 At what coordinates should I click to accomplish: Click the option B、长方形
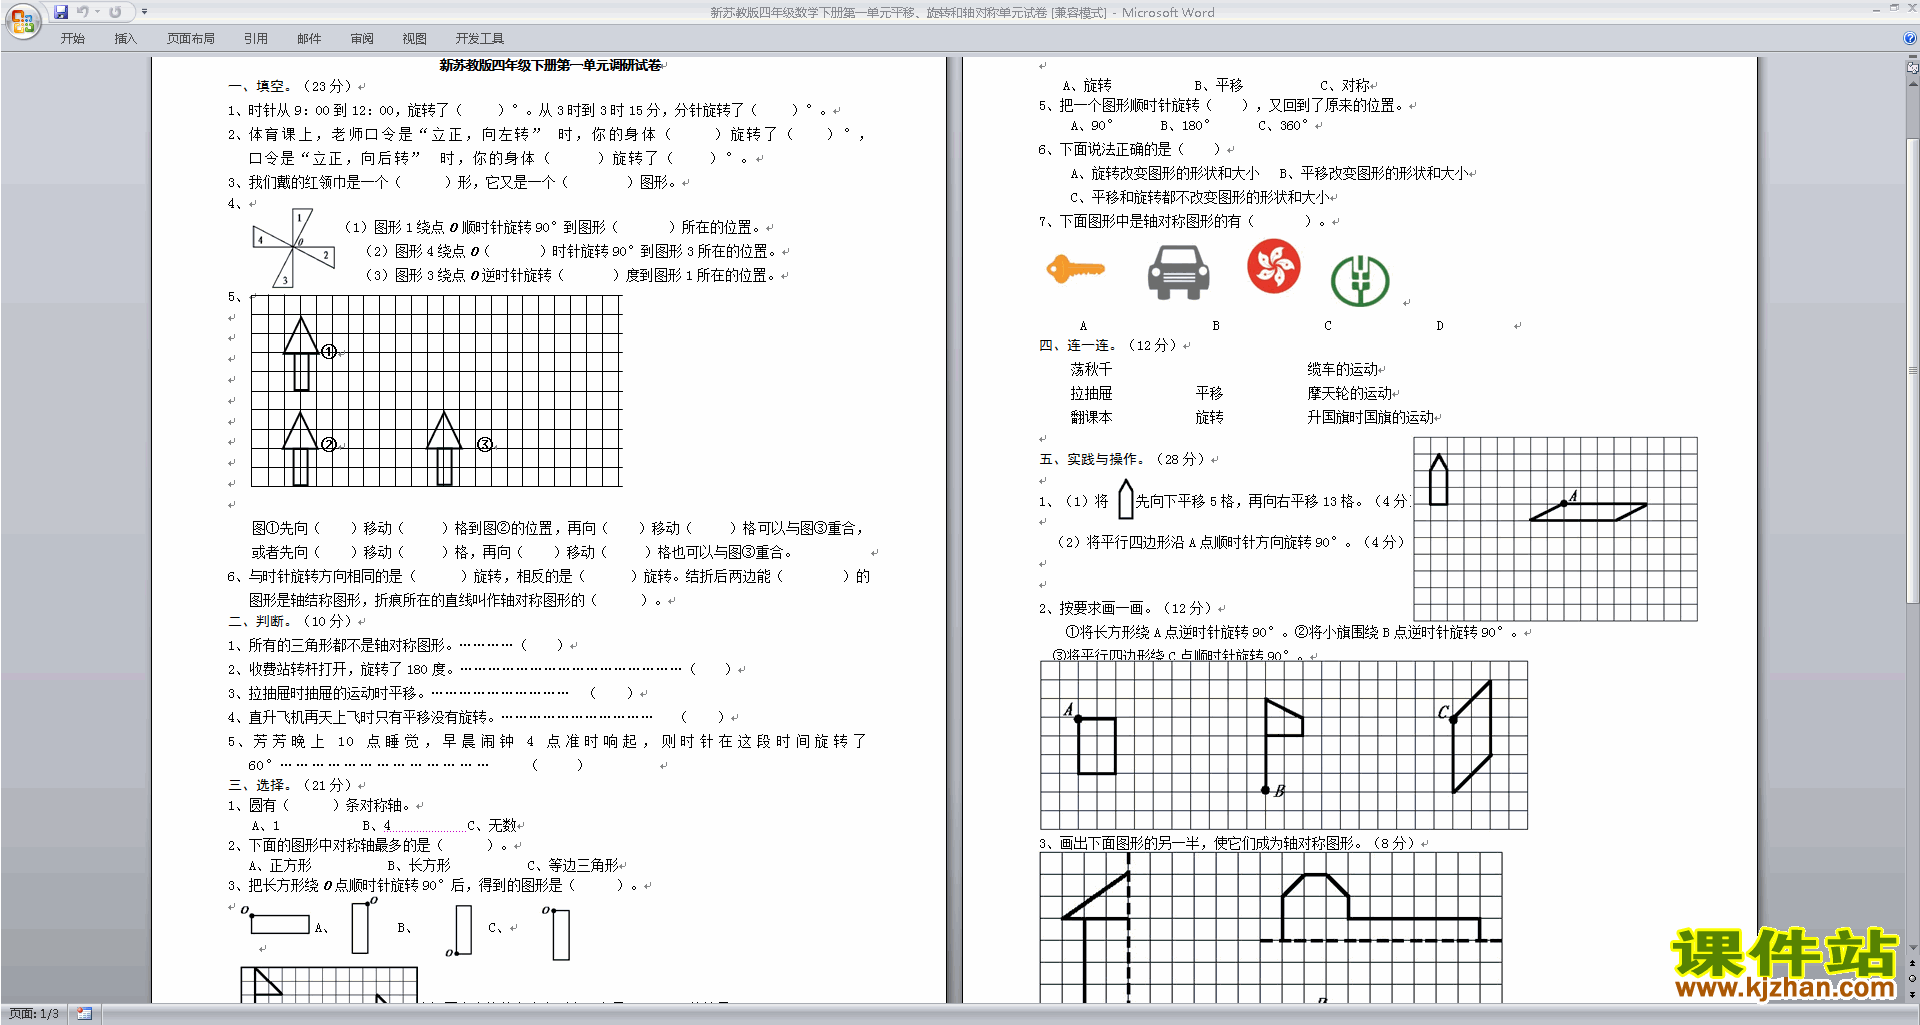click(419, 865)
